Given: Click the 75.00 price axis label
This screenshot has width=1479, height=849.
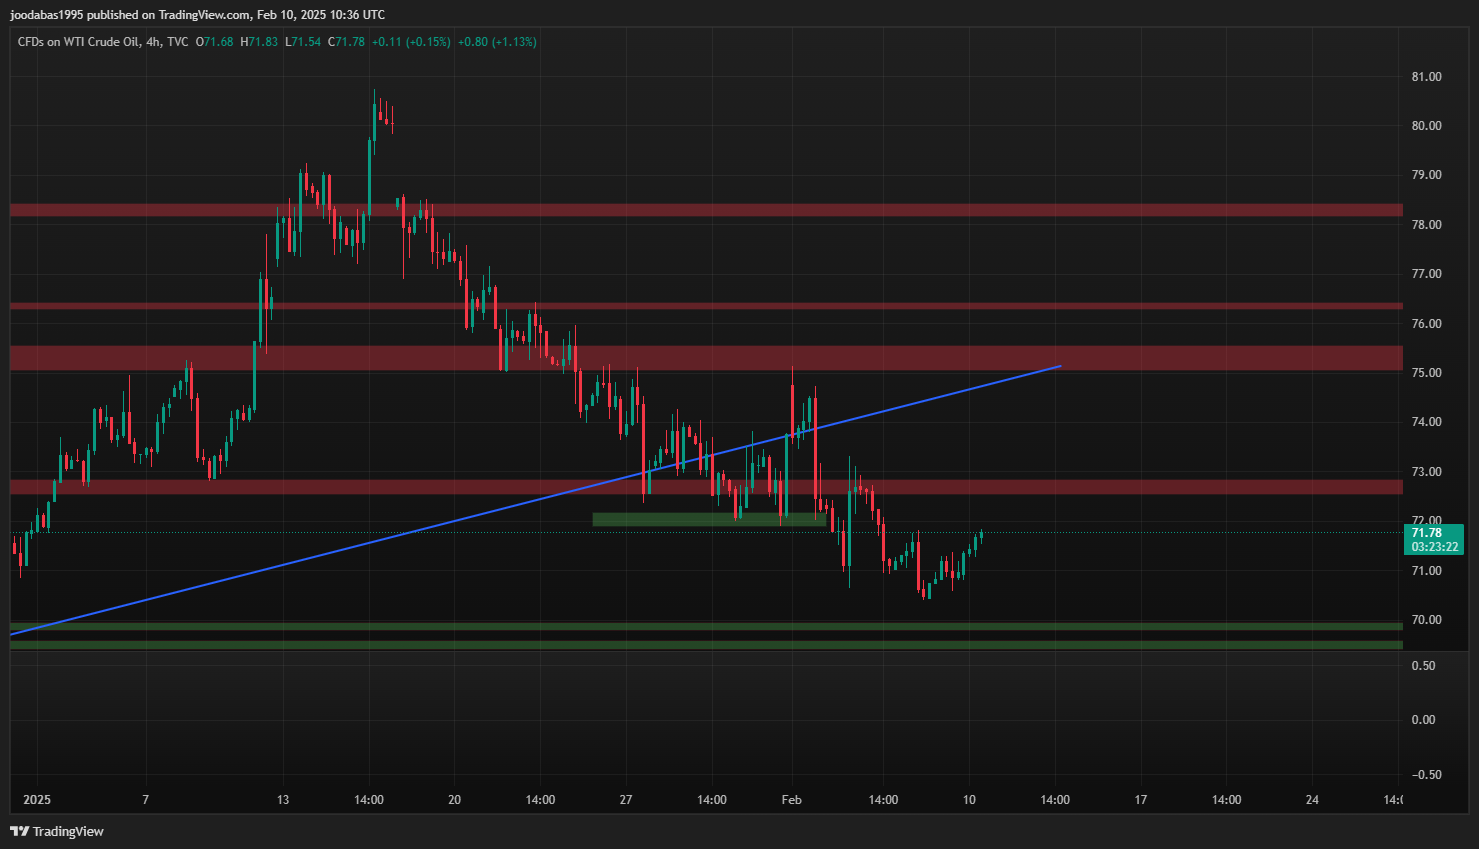Looking at the screenshot, I should pyautogui.click(x=1426, y=373).
